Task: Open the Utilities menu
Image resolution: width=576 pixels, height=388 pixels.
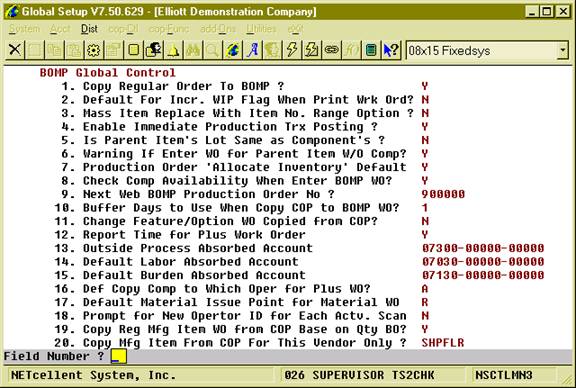Action: (261, 29)
